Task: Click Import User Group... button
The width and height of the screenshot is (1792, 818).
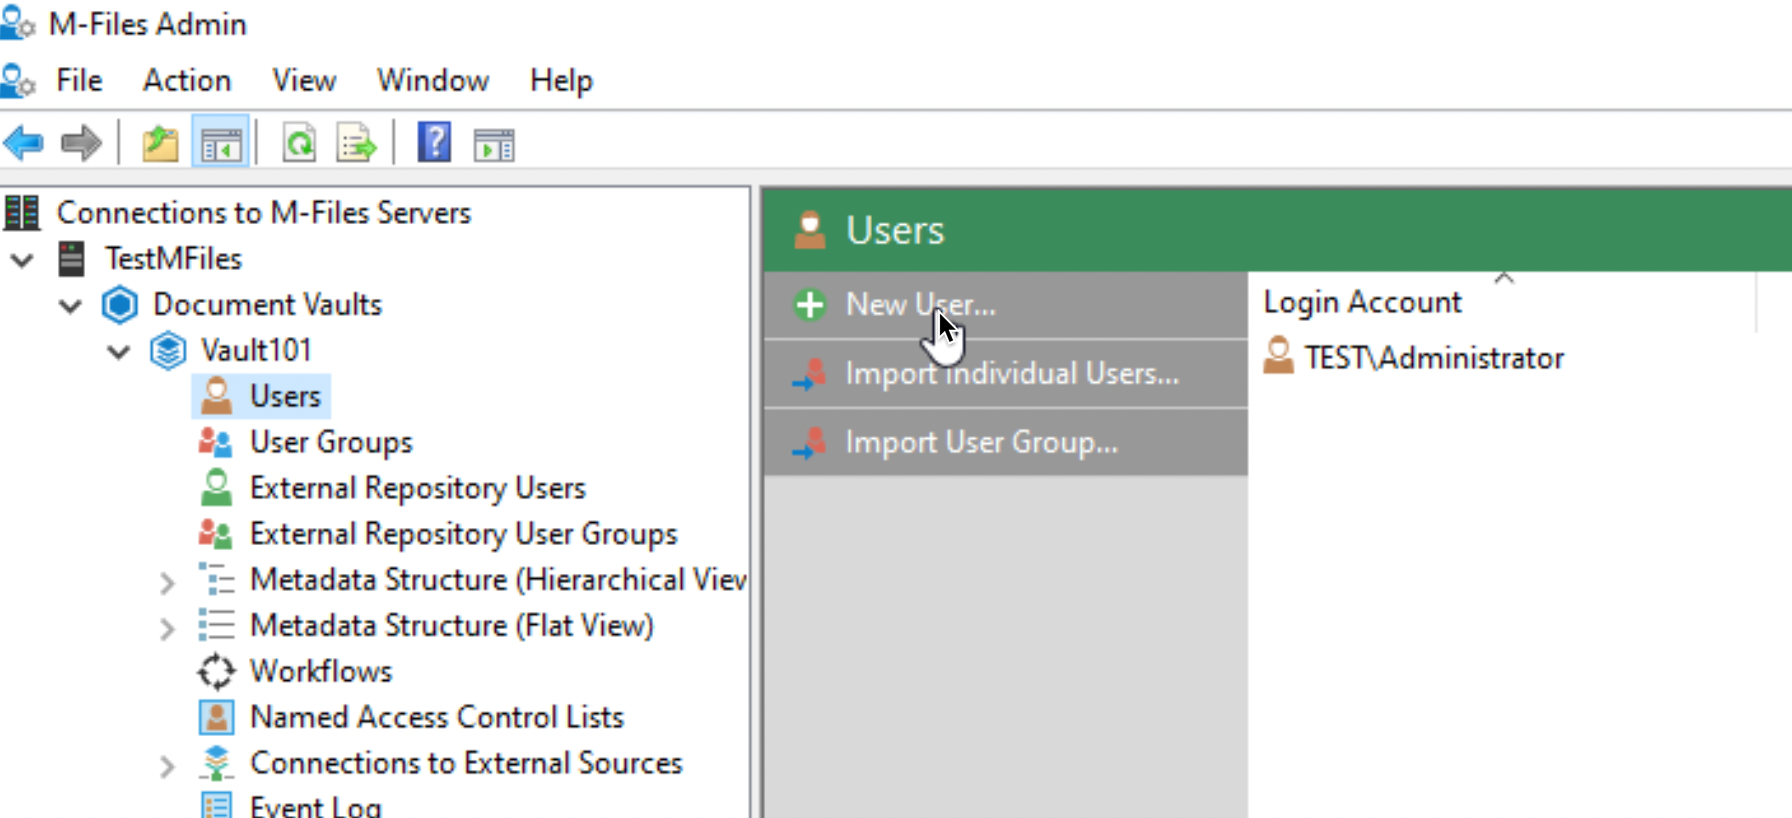Action: pyautogui.click(x=1006, y=442)
